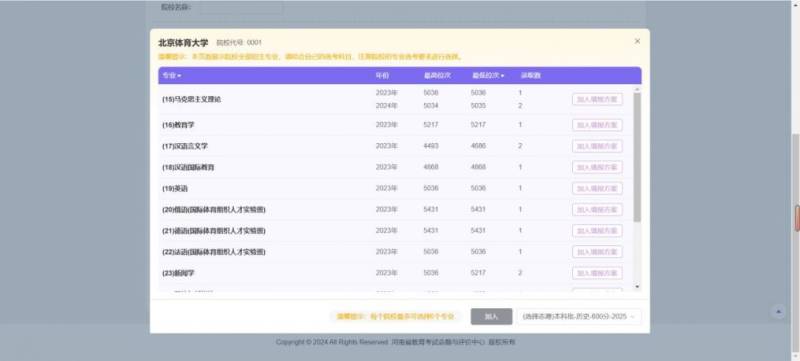Add (21)德语 to the application plan
800x361 pixels.
(597, 231)
